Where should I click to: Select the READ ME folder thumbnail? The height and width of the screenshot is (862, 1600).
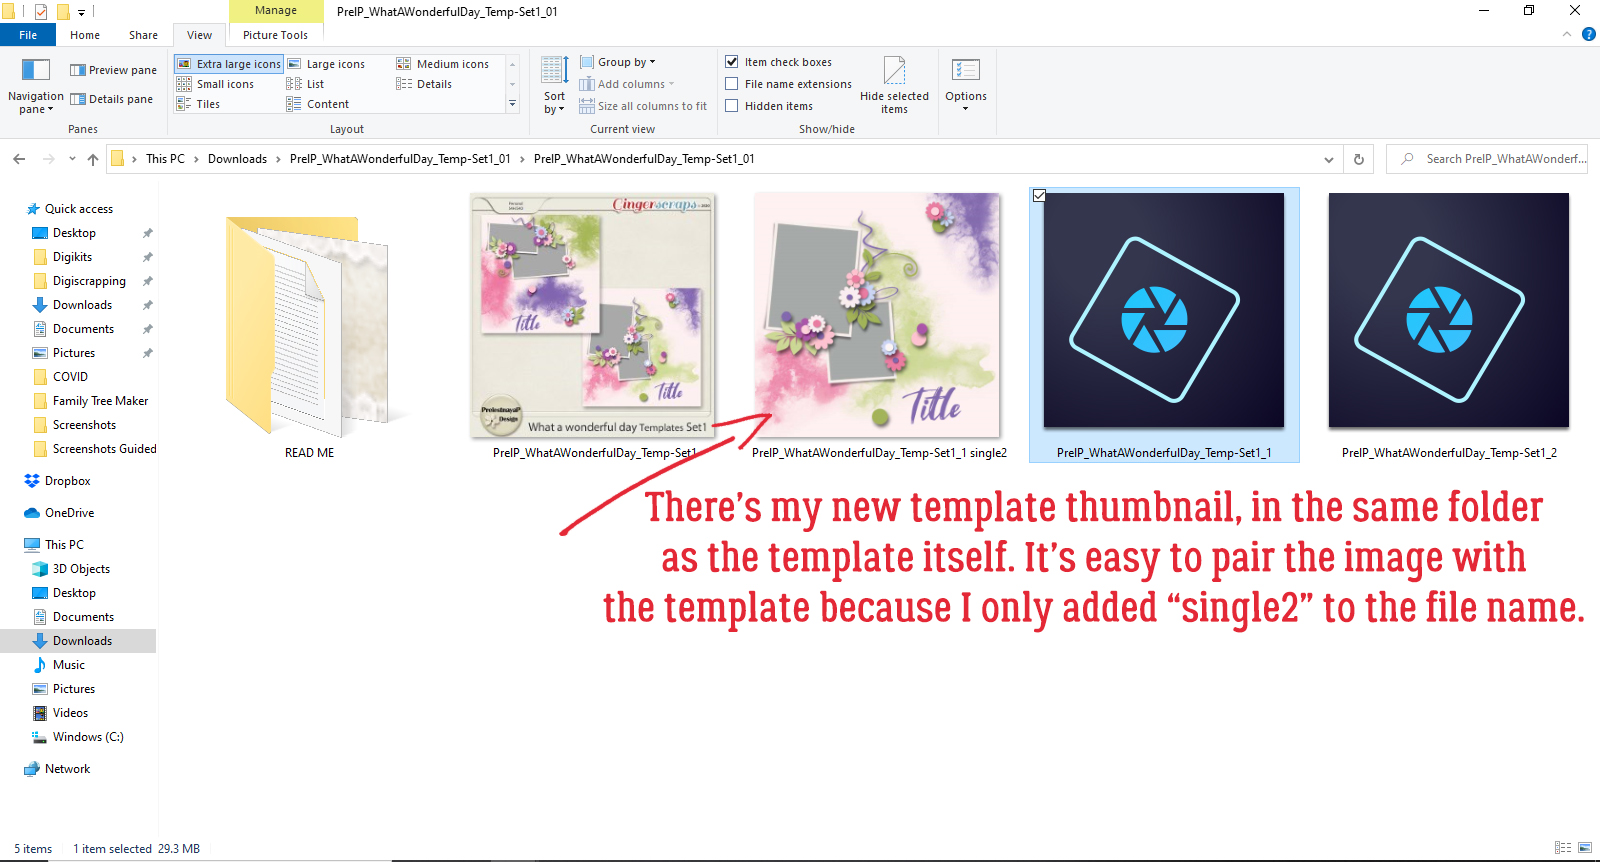pos(309,325)
